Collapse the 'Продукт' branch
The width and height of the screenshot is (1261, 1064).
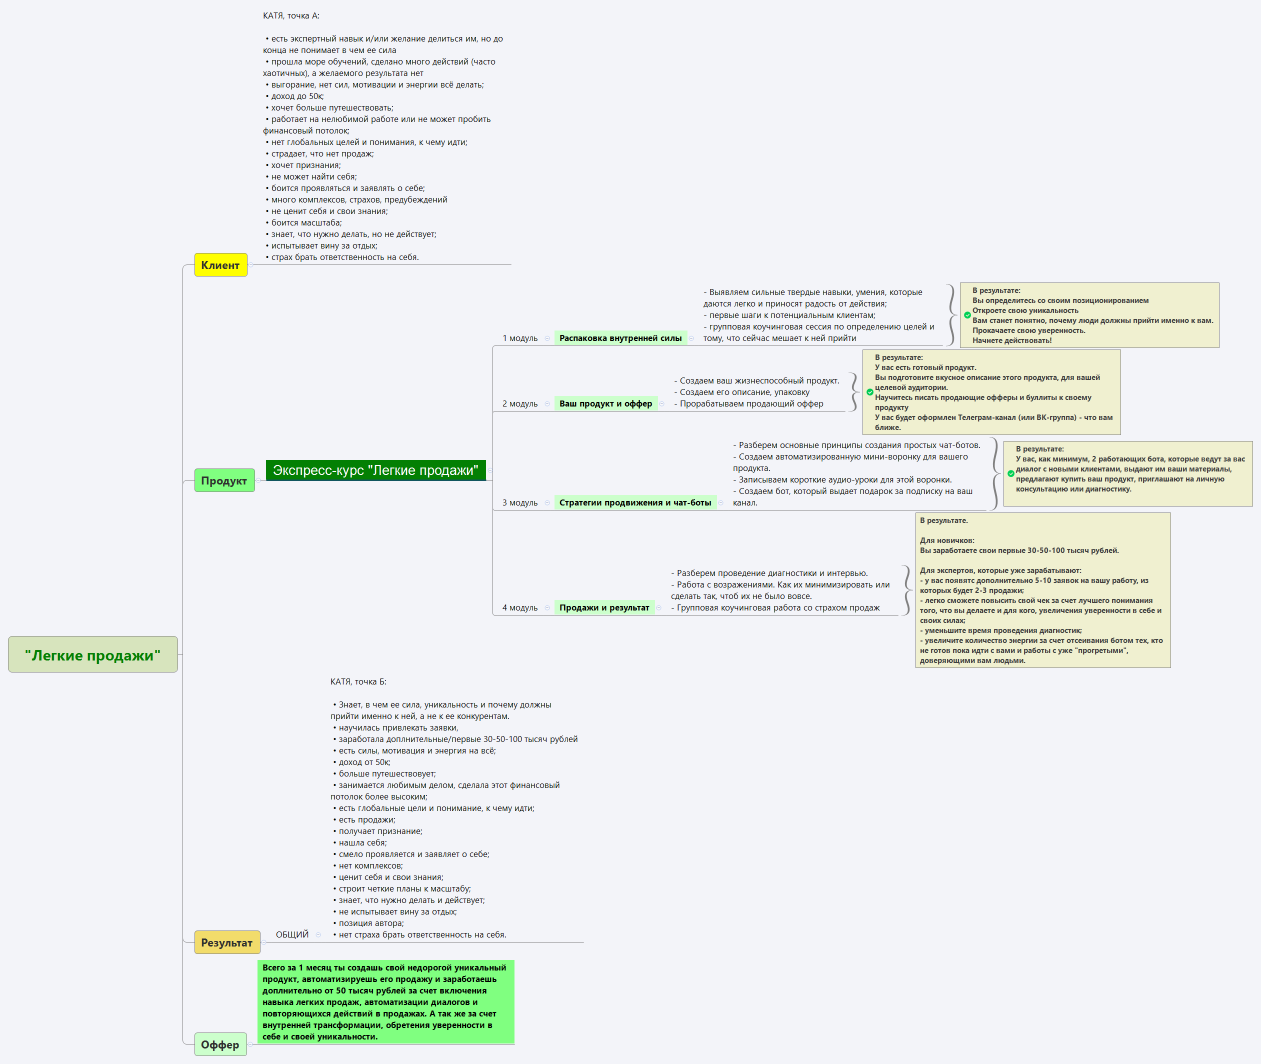pyautogui.click(x=259, y=481)
